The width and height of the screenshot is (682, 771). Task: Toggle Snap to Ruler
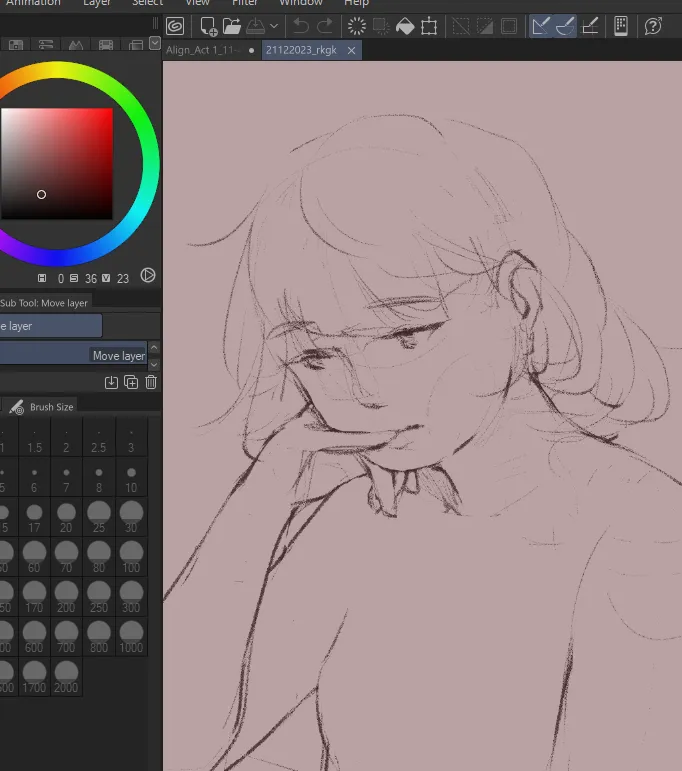coord(541,26)
